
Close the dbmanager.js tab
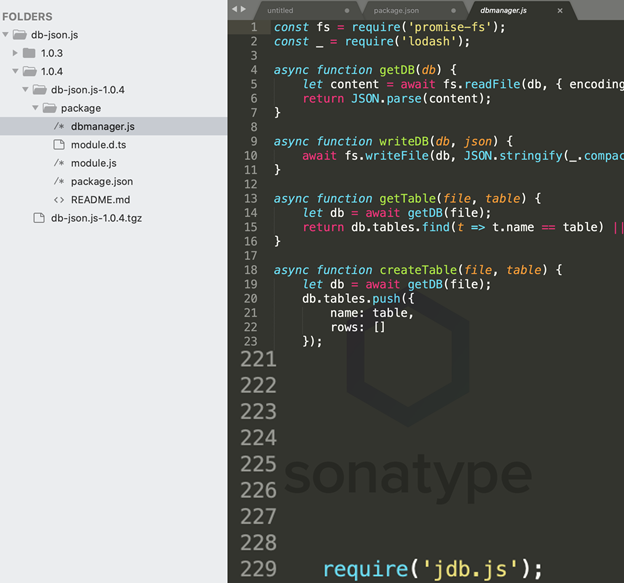click(560, 10)
